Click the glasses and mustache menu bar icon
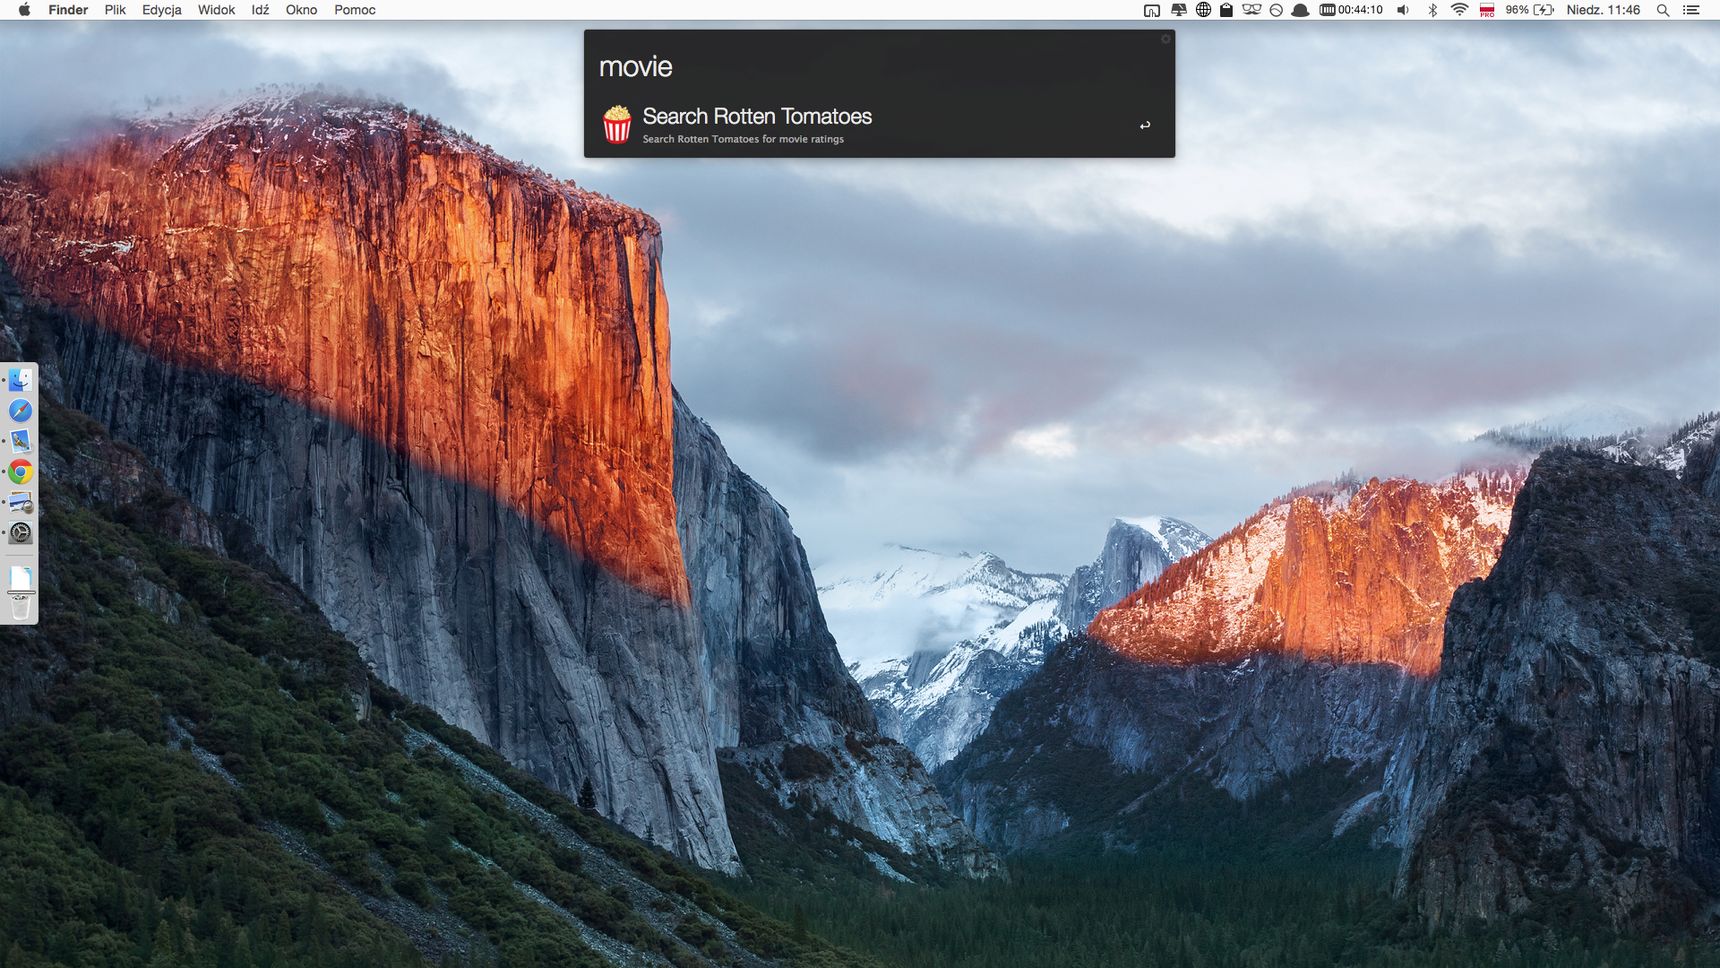This screenshot has width=1720, height=968. (x=1251, y=10)
